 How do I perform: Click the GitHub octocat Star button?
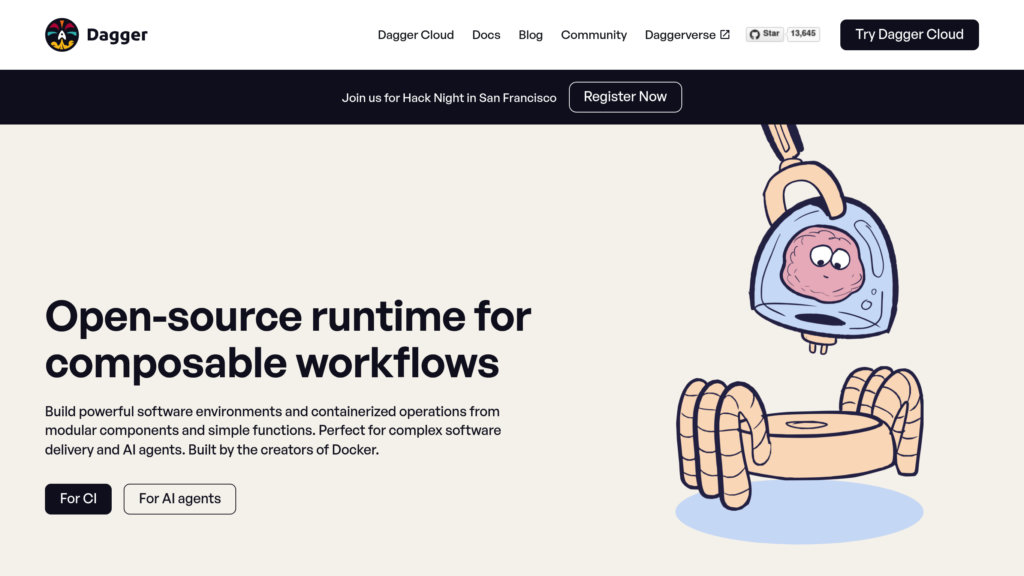(x=764, y=34)
